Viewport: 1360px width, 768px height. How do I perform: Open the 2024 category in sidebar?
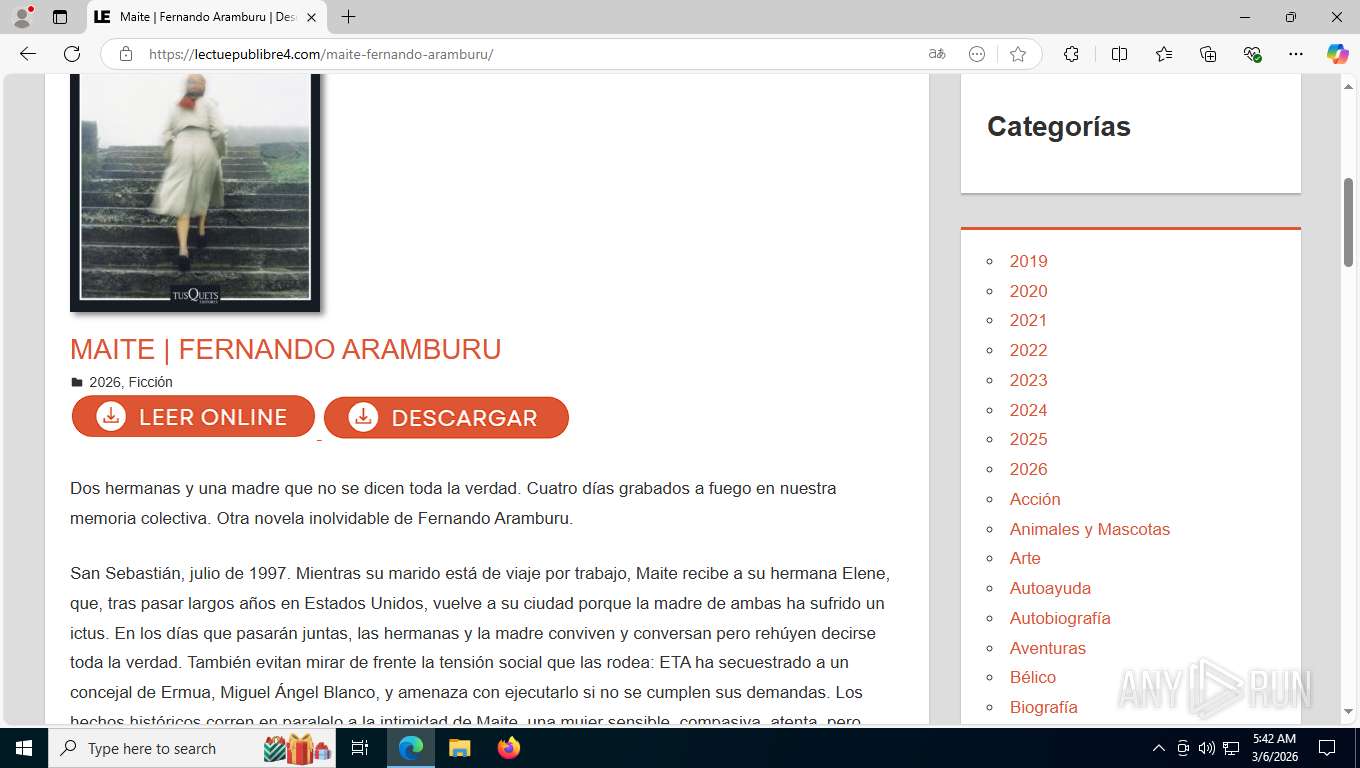[x=1028, y=410]
